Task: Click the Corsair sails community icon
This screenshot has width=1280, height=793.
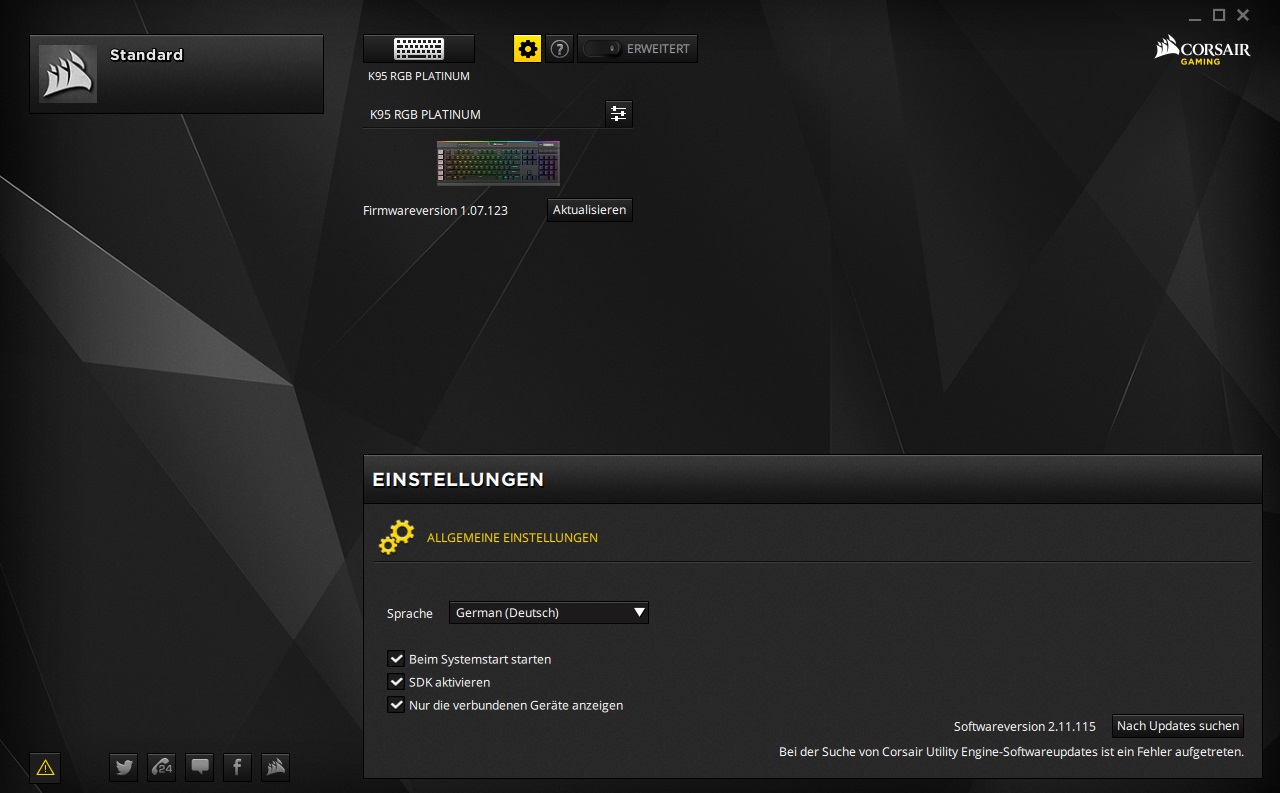Action: pyautogui.click(x=275, y=767)
